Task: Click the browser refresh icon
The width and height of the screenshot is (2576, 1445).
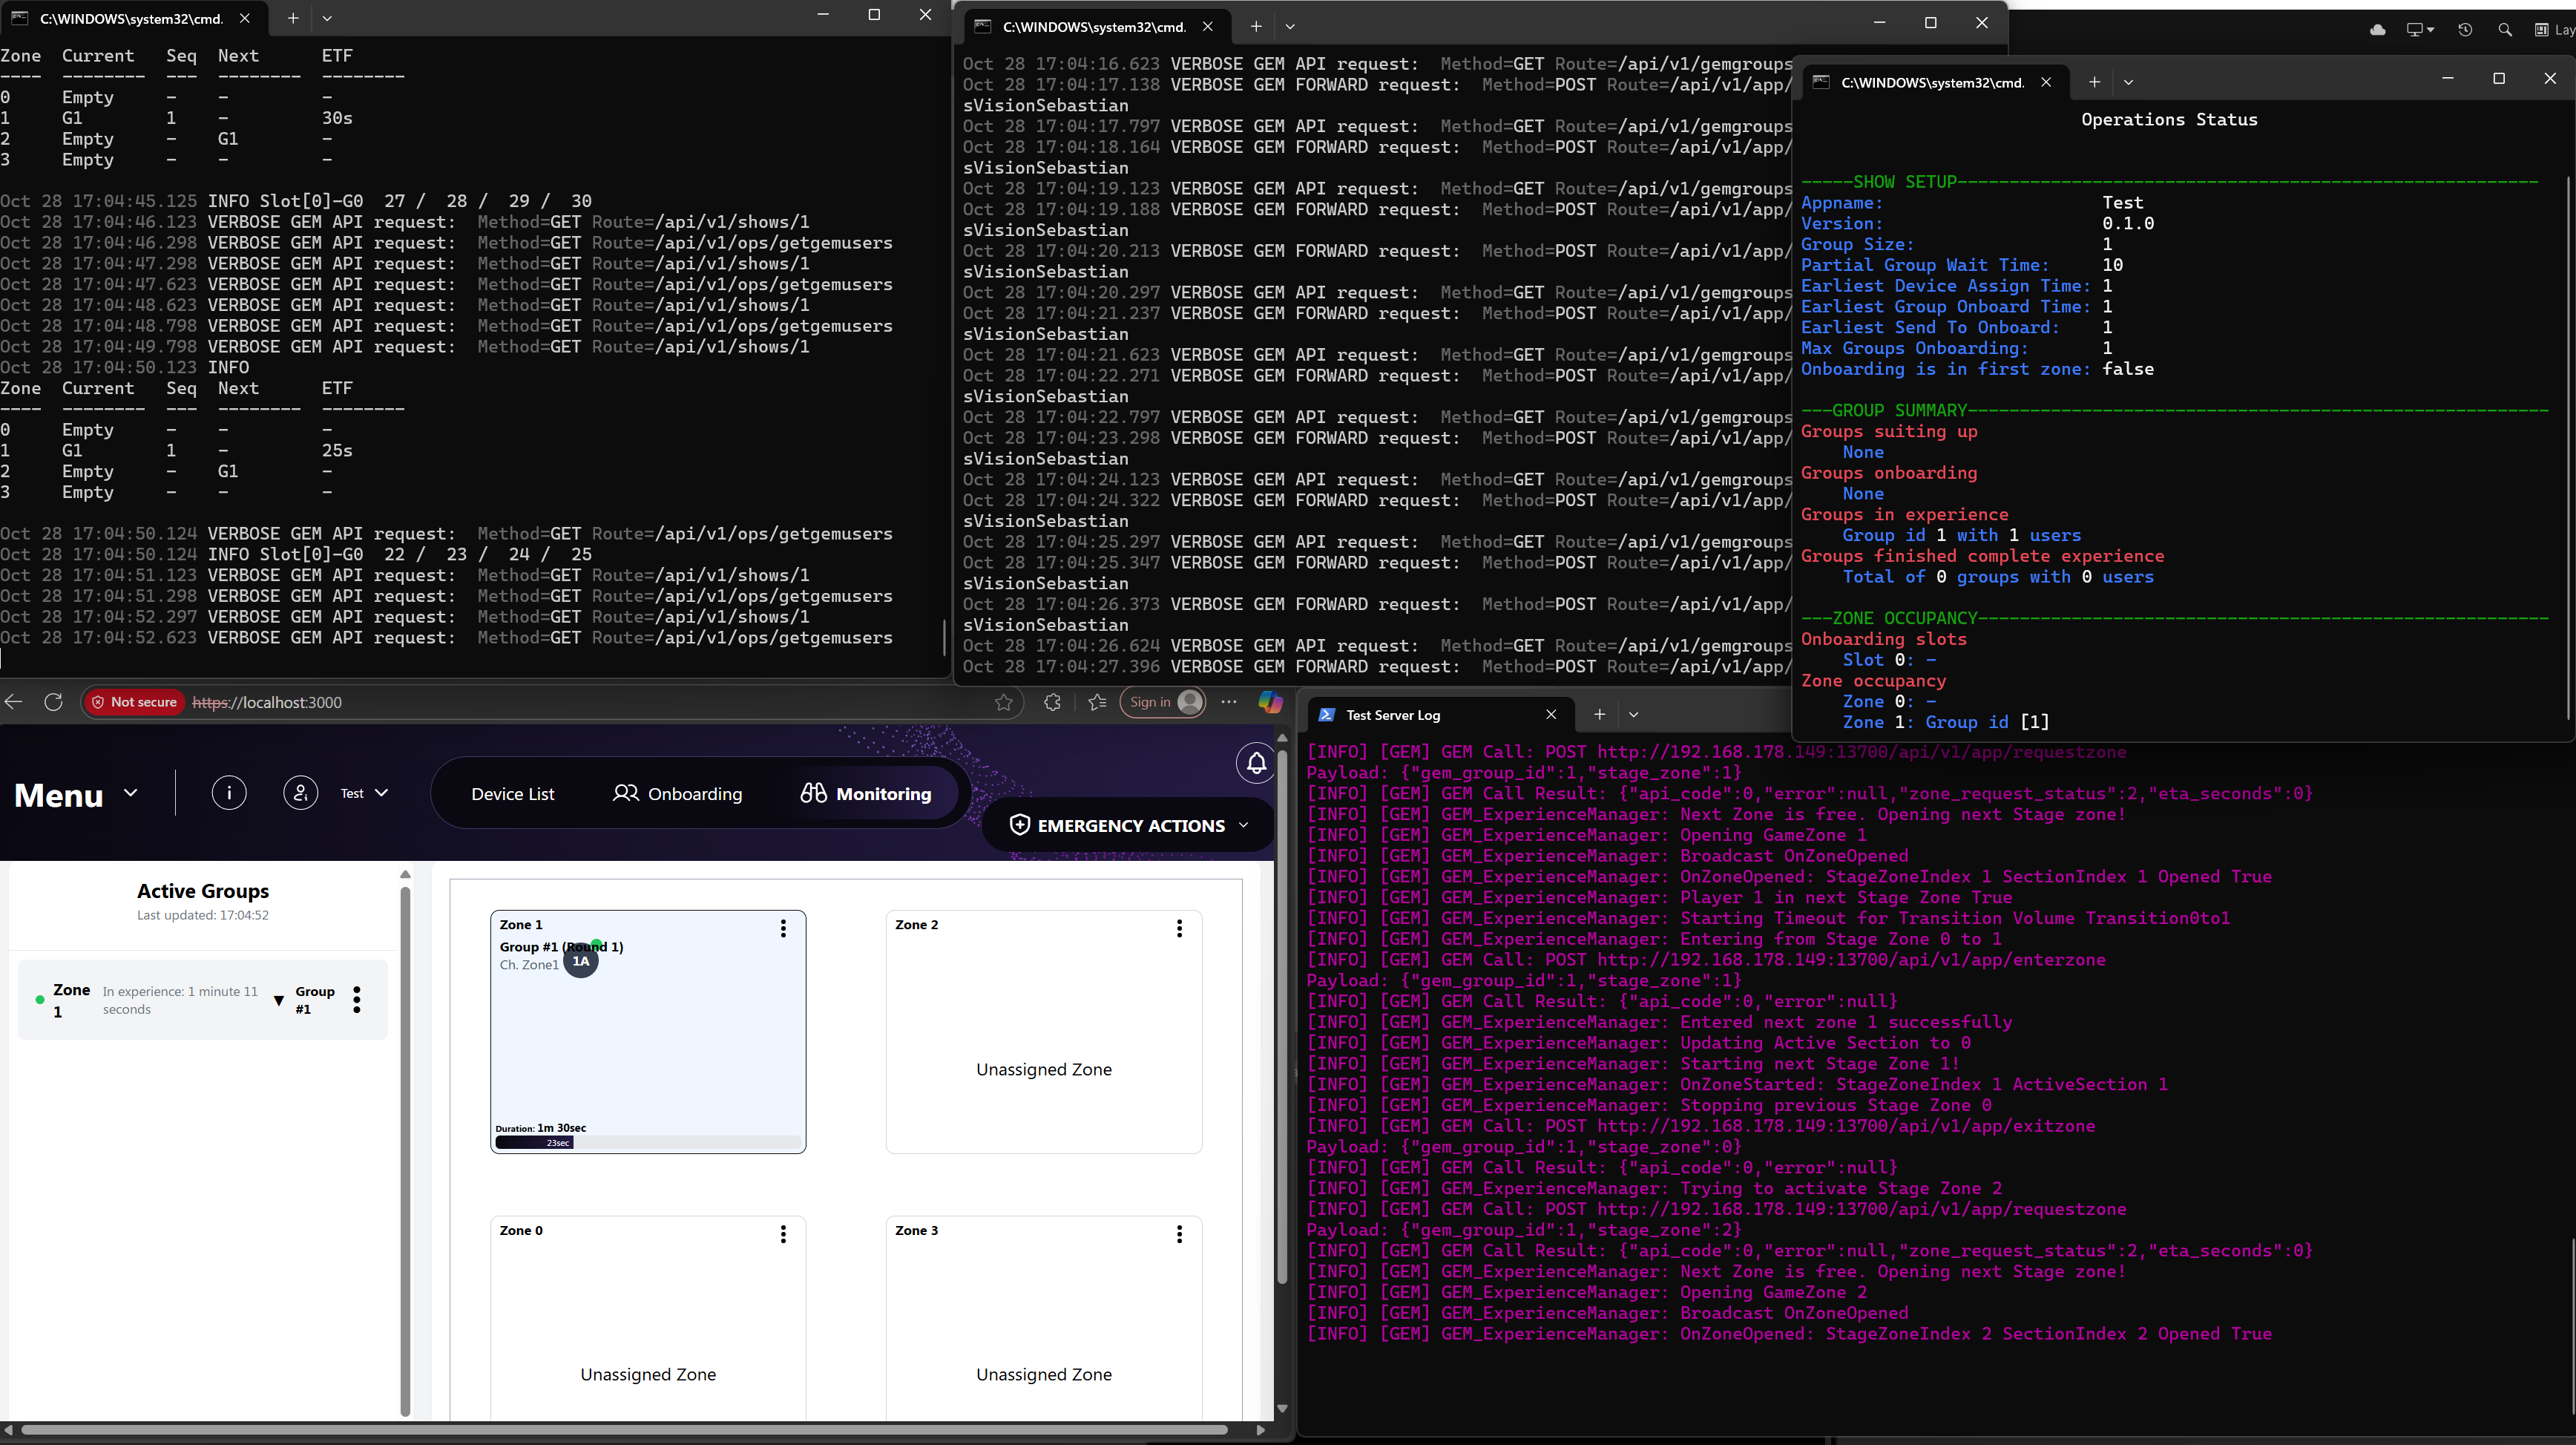Action: pos(54,702)
